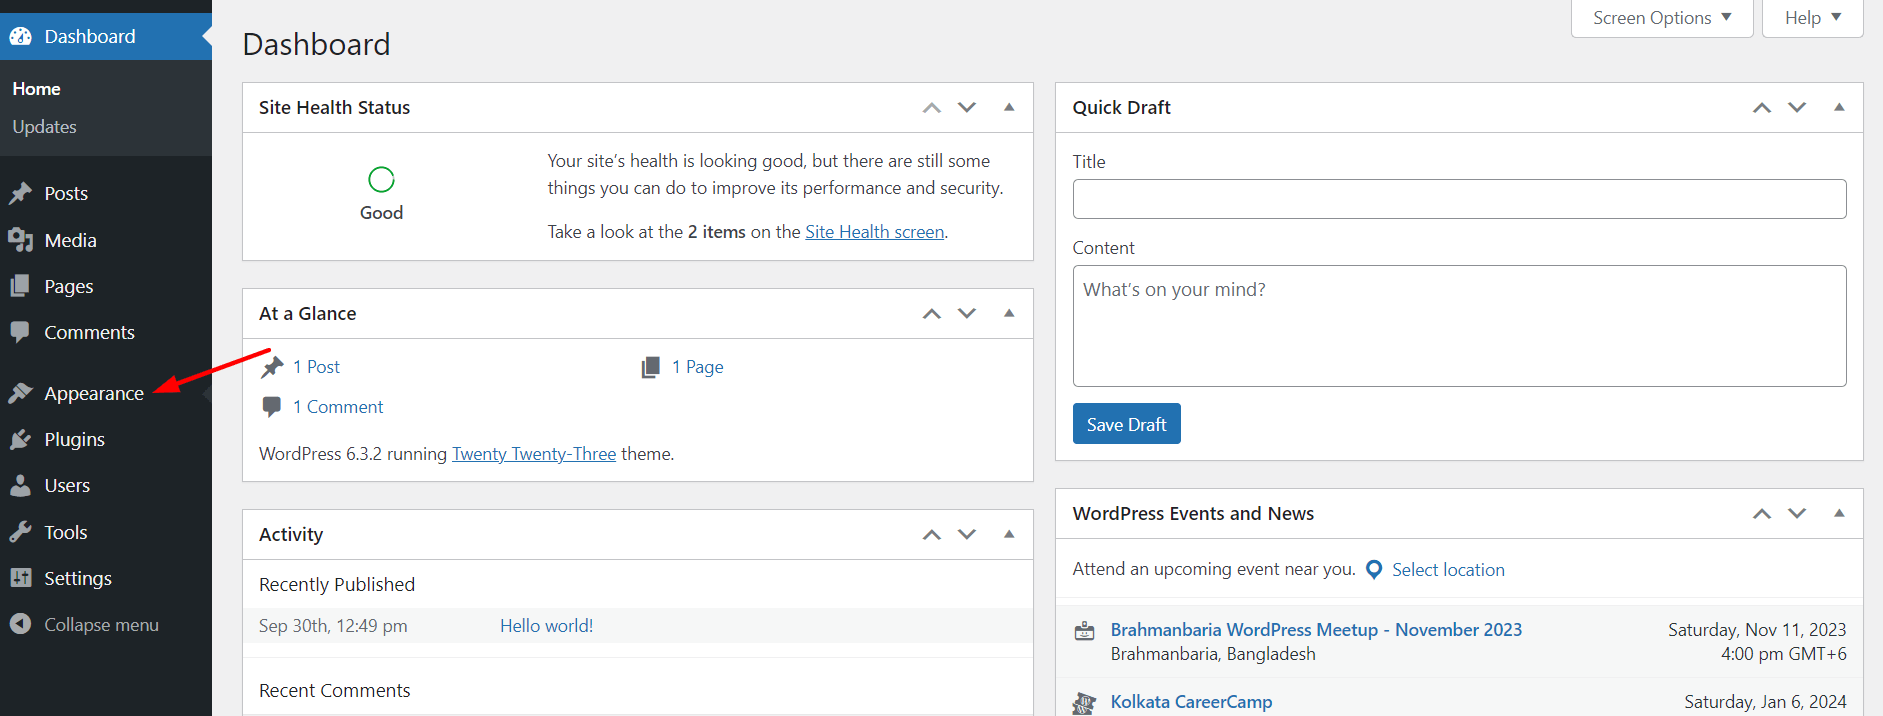Click the Pages icon in sidebar
Screen dimensions: 1883x716
click(x=20, y=286)
